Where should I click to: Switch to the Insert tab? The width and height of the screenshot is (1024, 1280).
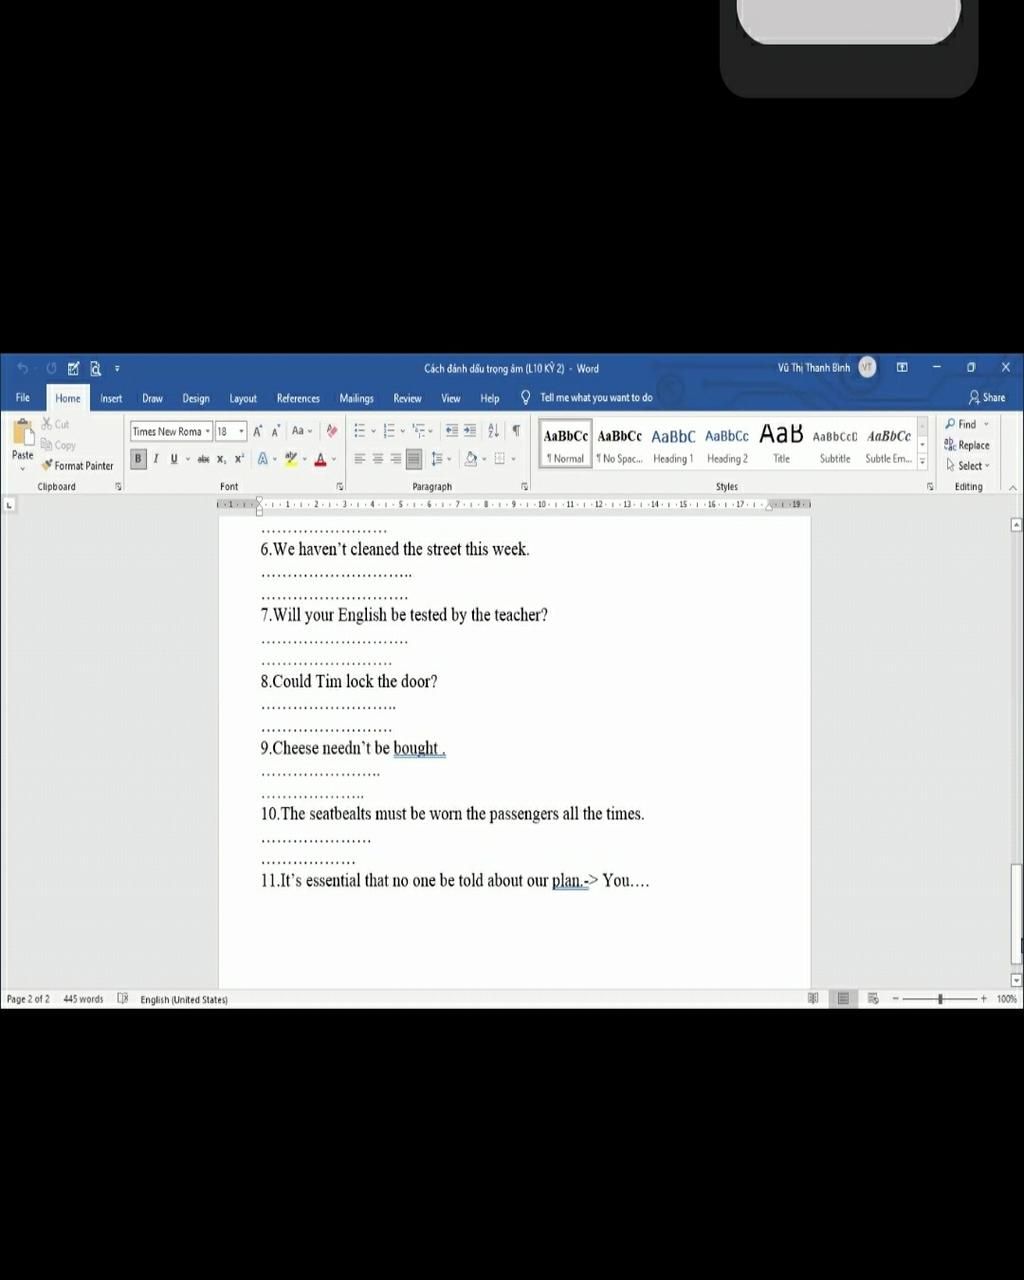(111, 398)
